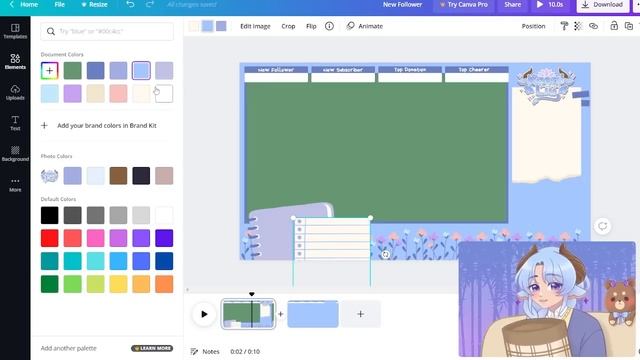Viewport: 640px width, 360px height.
Task: Click the first cream color box in toolbar
Action: 194,26
